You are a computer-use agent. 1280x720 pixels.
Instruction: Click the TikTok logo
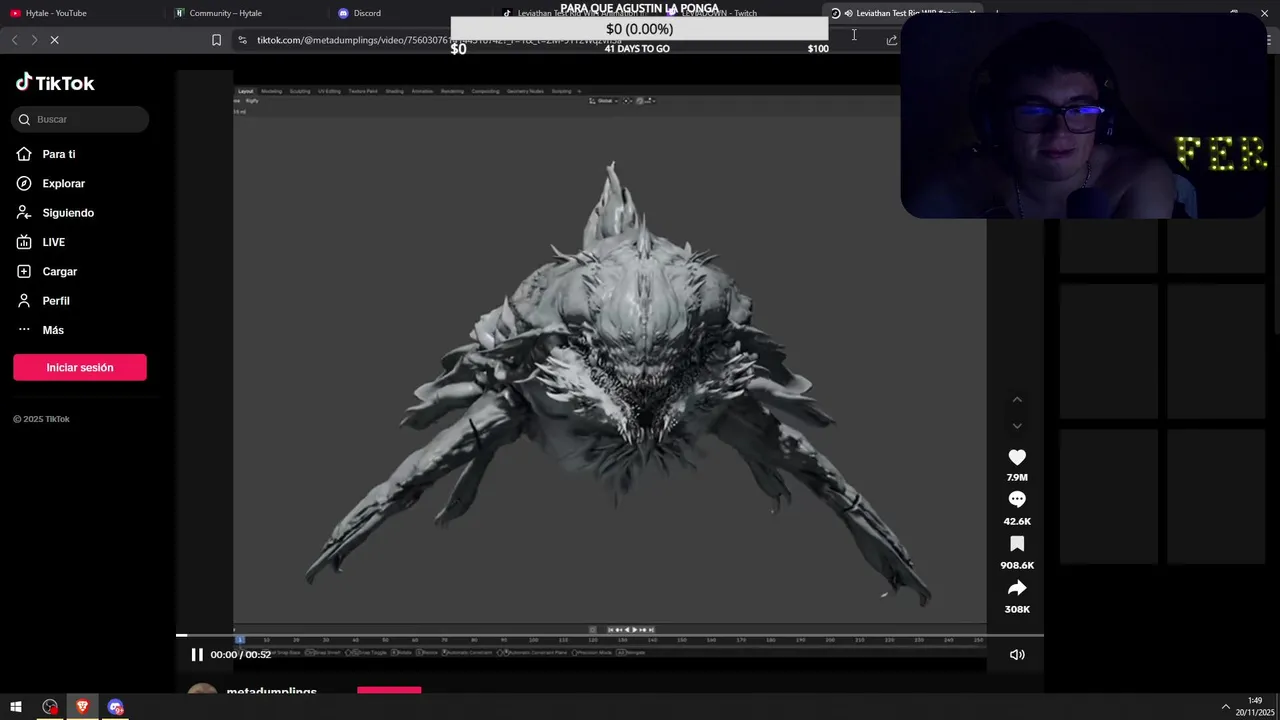55,83
